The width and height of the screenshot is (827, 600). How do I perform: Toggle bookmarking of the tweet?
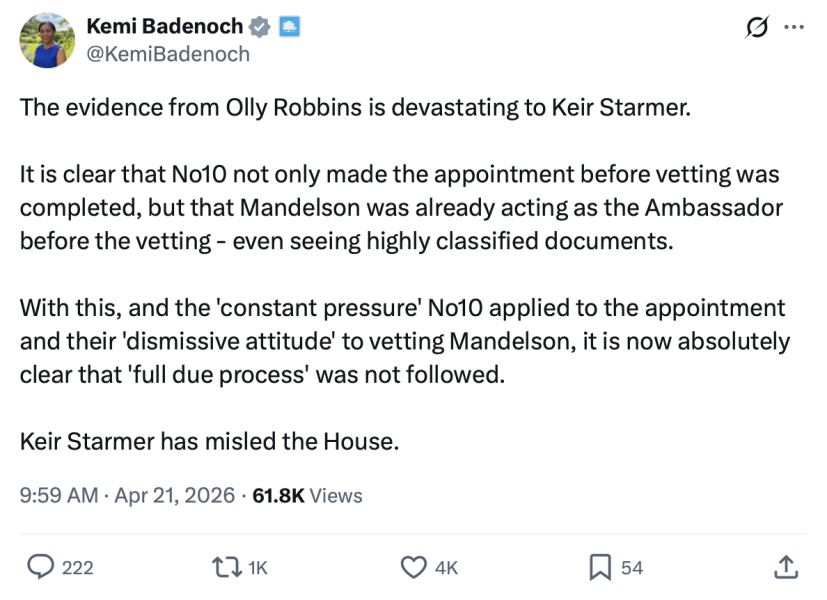click(598, 567)
